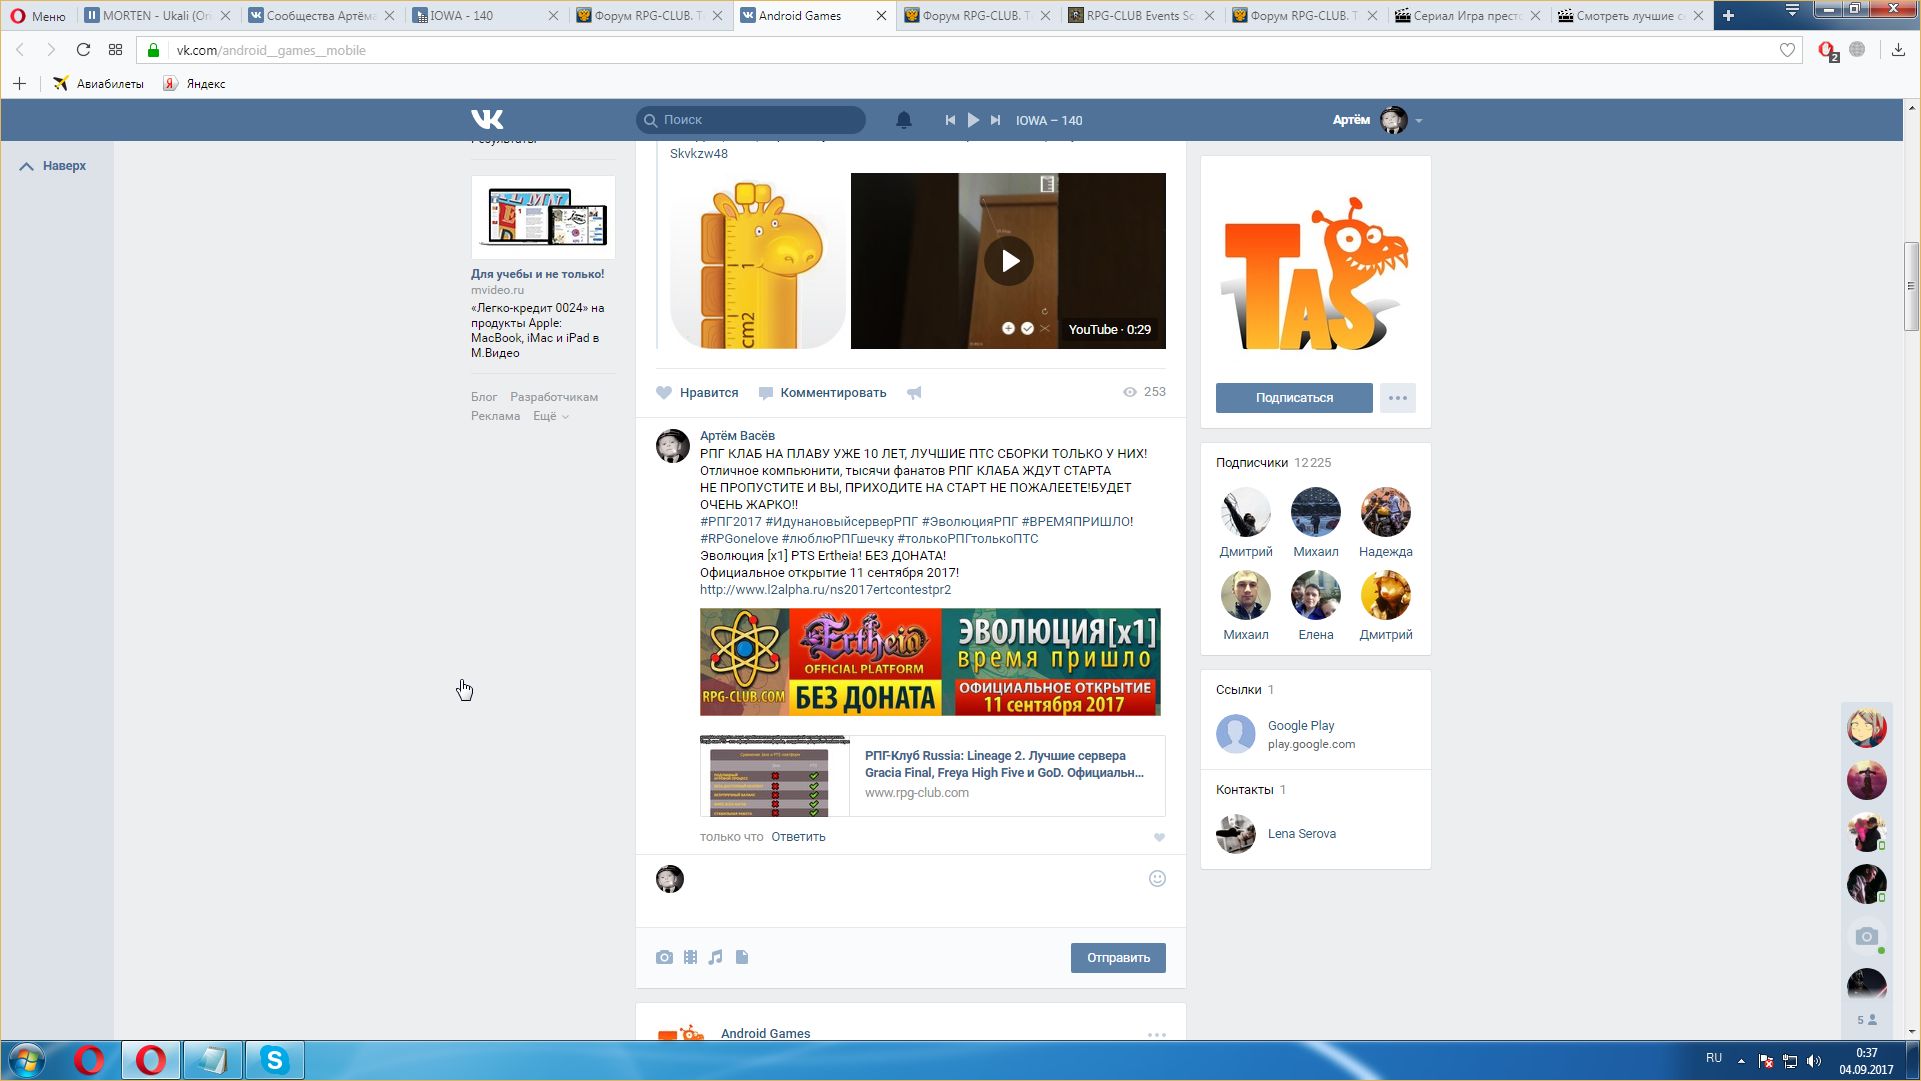Switch to MORTEN - Ukali tab
Image resolution: width=1921 pixels, height=1081 pixels.
coord(158,15)
